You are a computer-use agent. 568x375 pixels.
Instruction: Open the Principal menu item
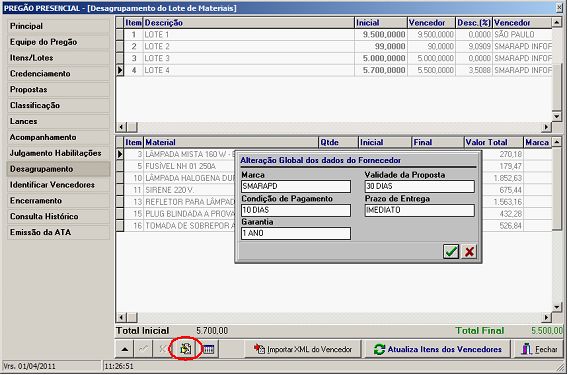click(x=58, y=26)
